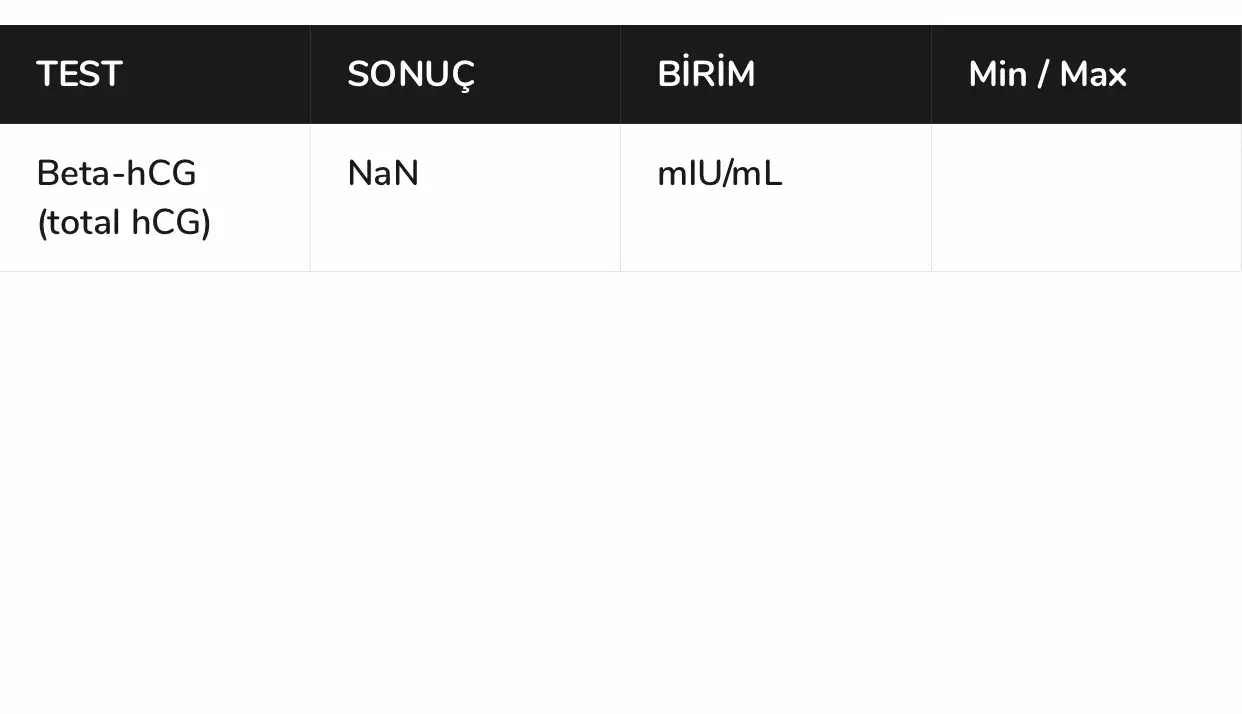Click the word "Min" in the header

[997, 75]
